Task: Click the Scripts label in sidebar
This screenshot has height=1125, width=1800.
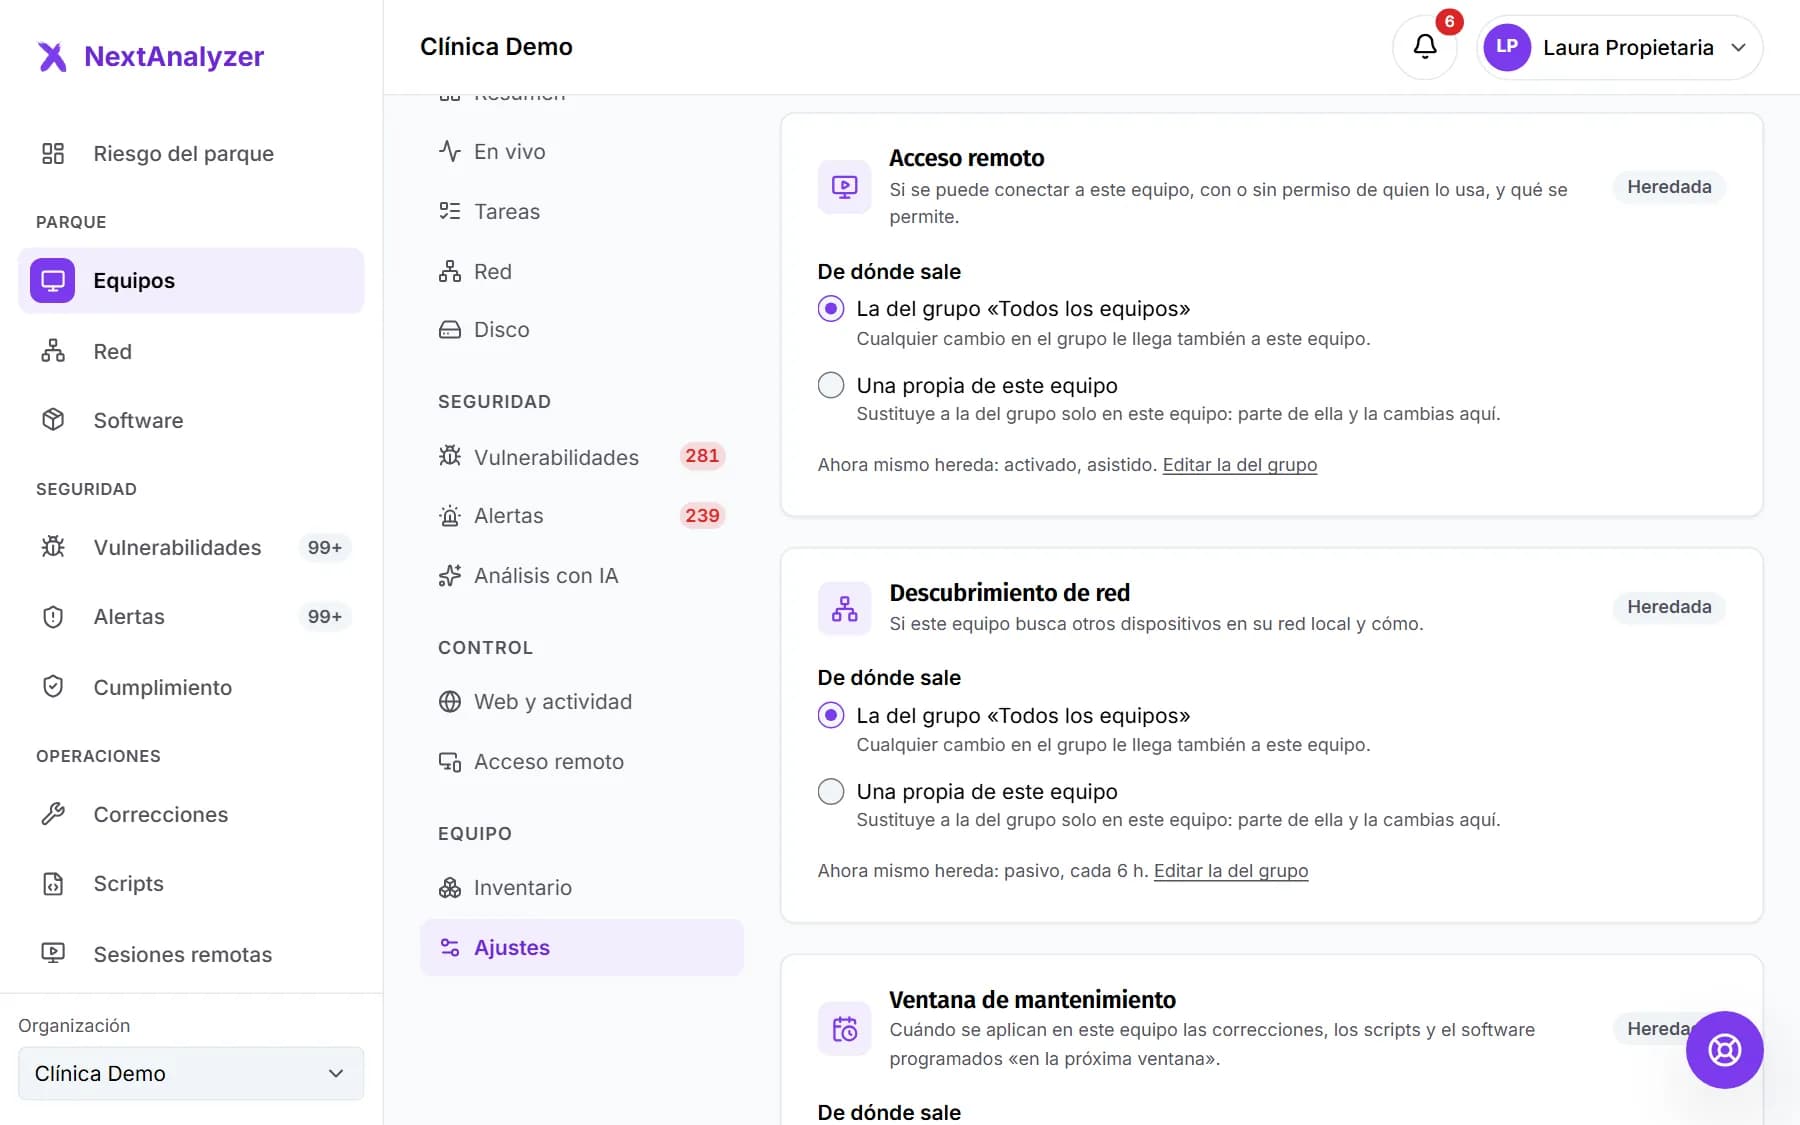Action: pos(128,884)
